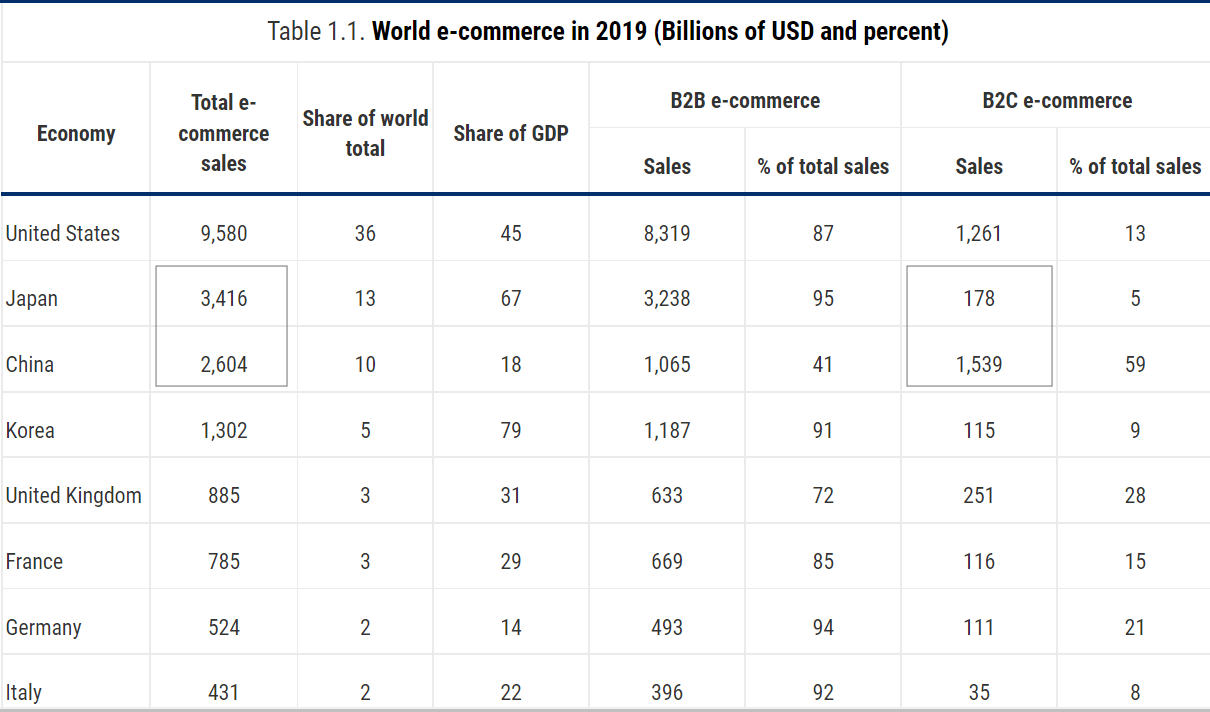Click the B2C e-commerce group header

click(x=1057, y=101)
